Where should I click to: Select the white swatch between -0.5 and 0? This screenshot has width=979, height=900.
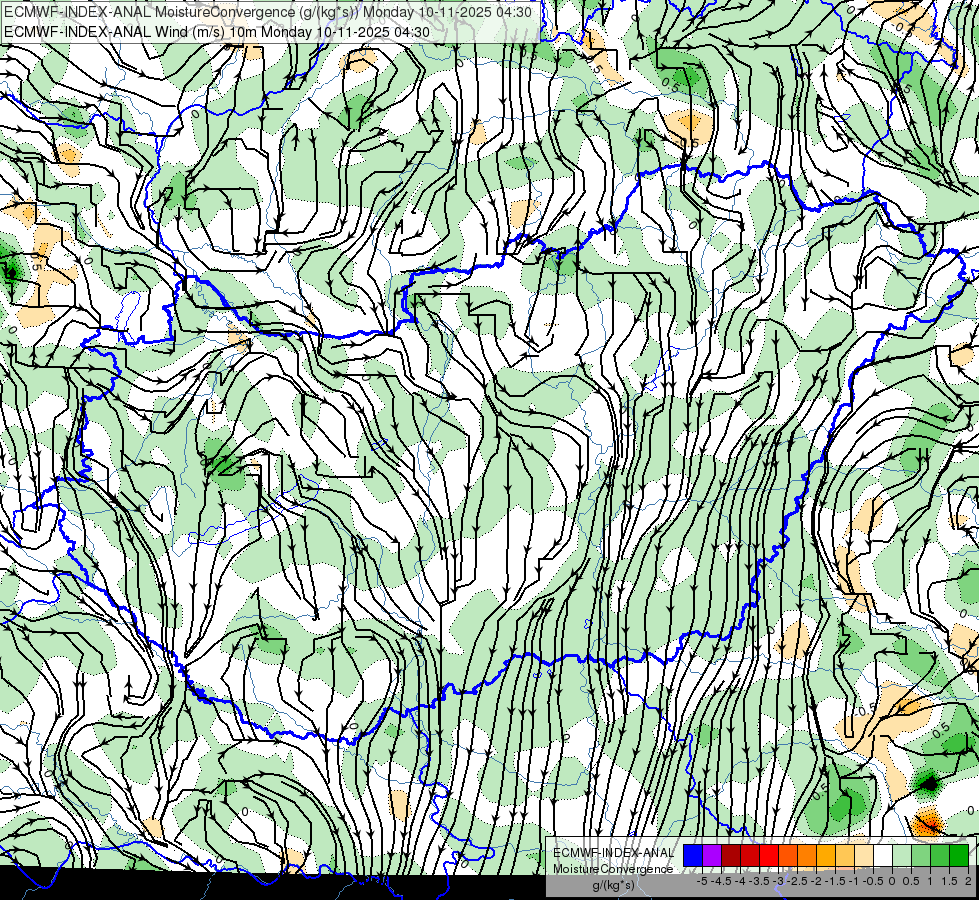click(x=883, y=855)
